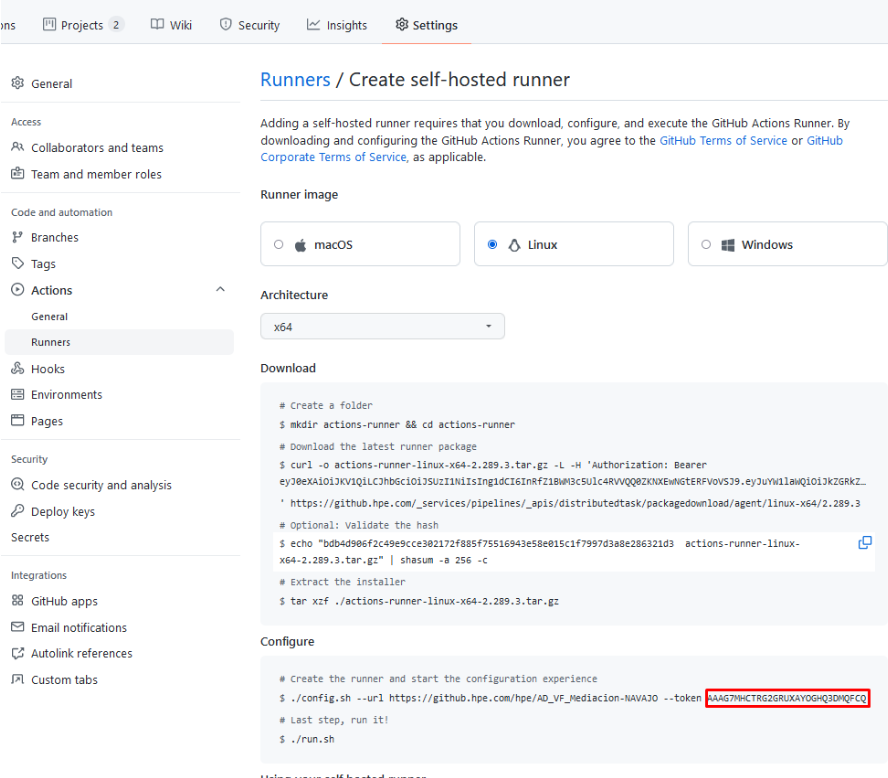Select Runners sub-item under Actions
888x778 pixels.
coord(119,342)
